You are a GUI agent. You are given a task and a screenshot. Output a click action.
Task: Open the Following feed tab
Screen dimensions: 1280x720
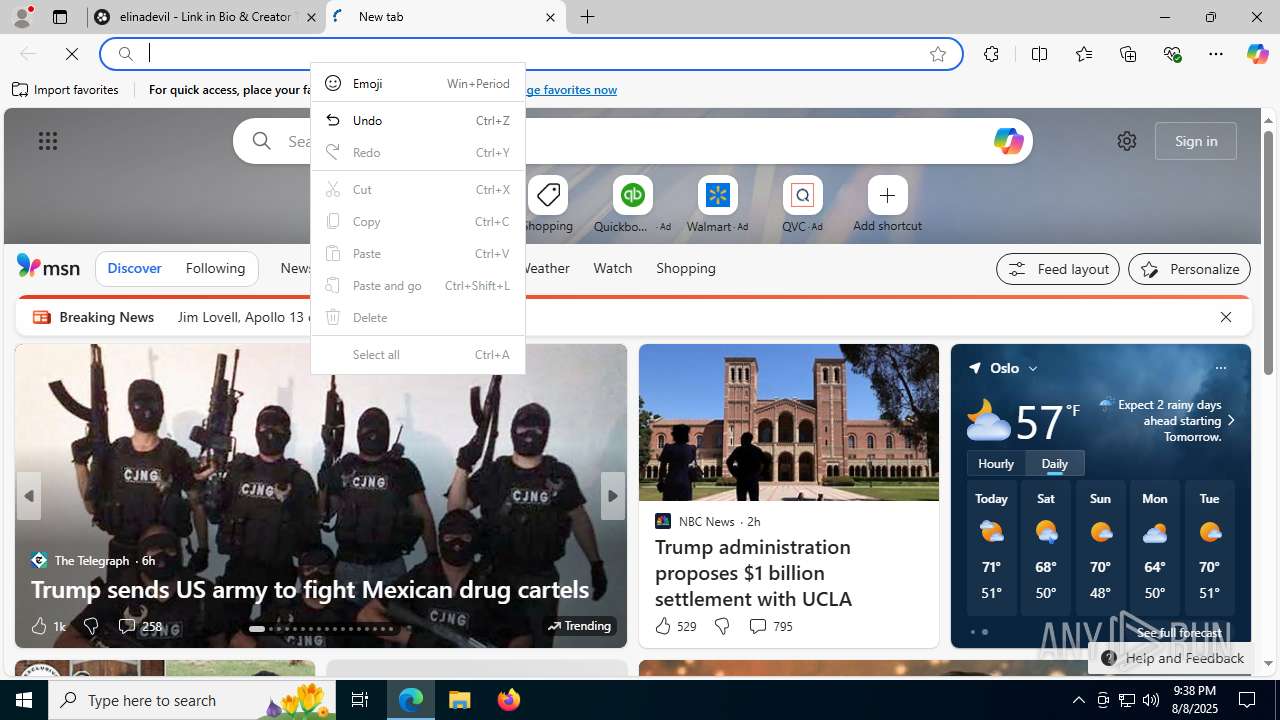point(215,268)
